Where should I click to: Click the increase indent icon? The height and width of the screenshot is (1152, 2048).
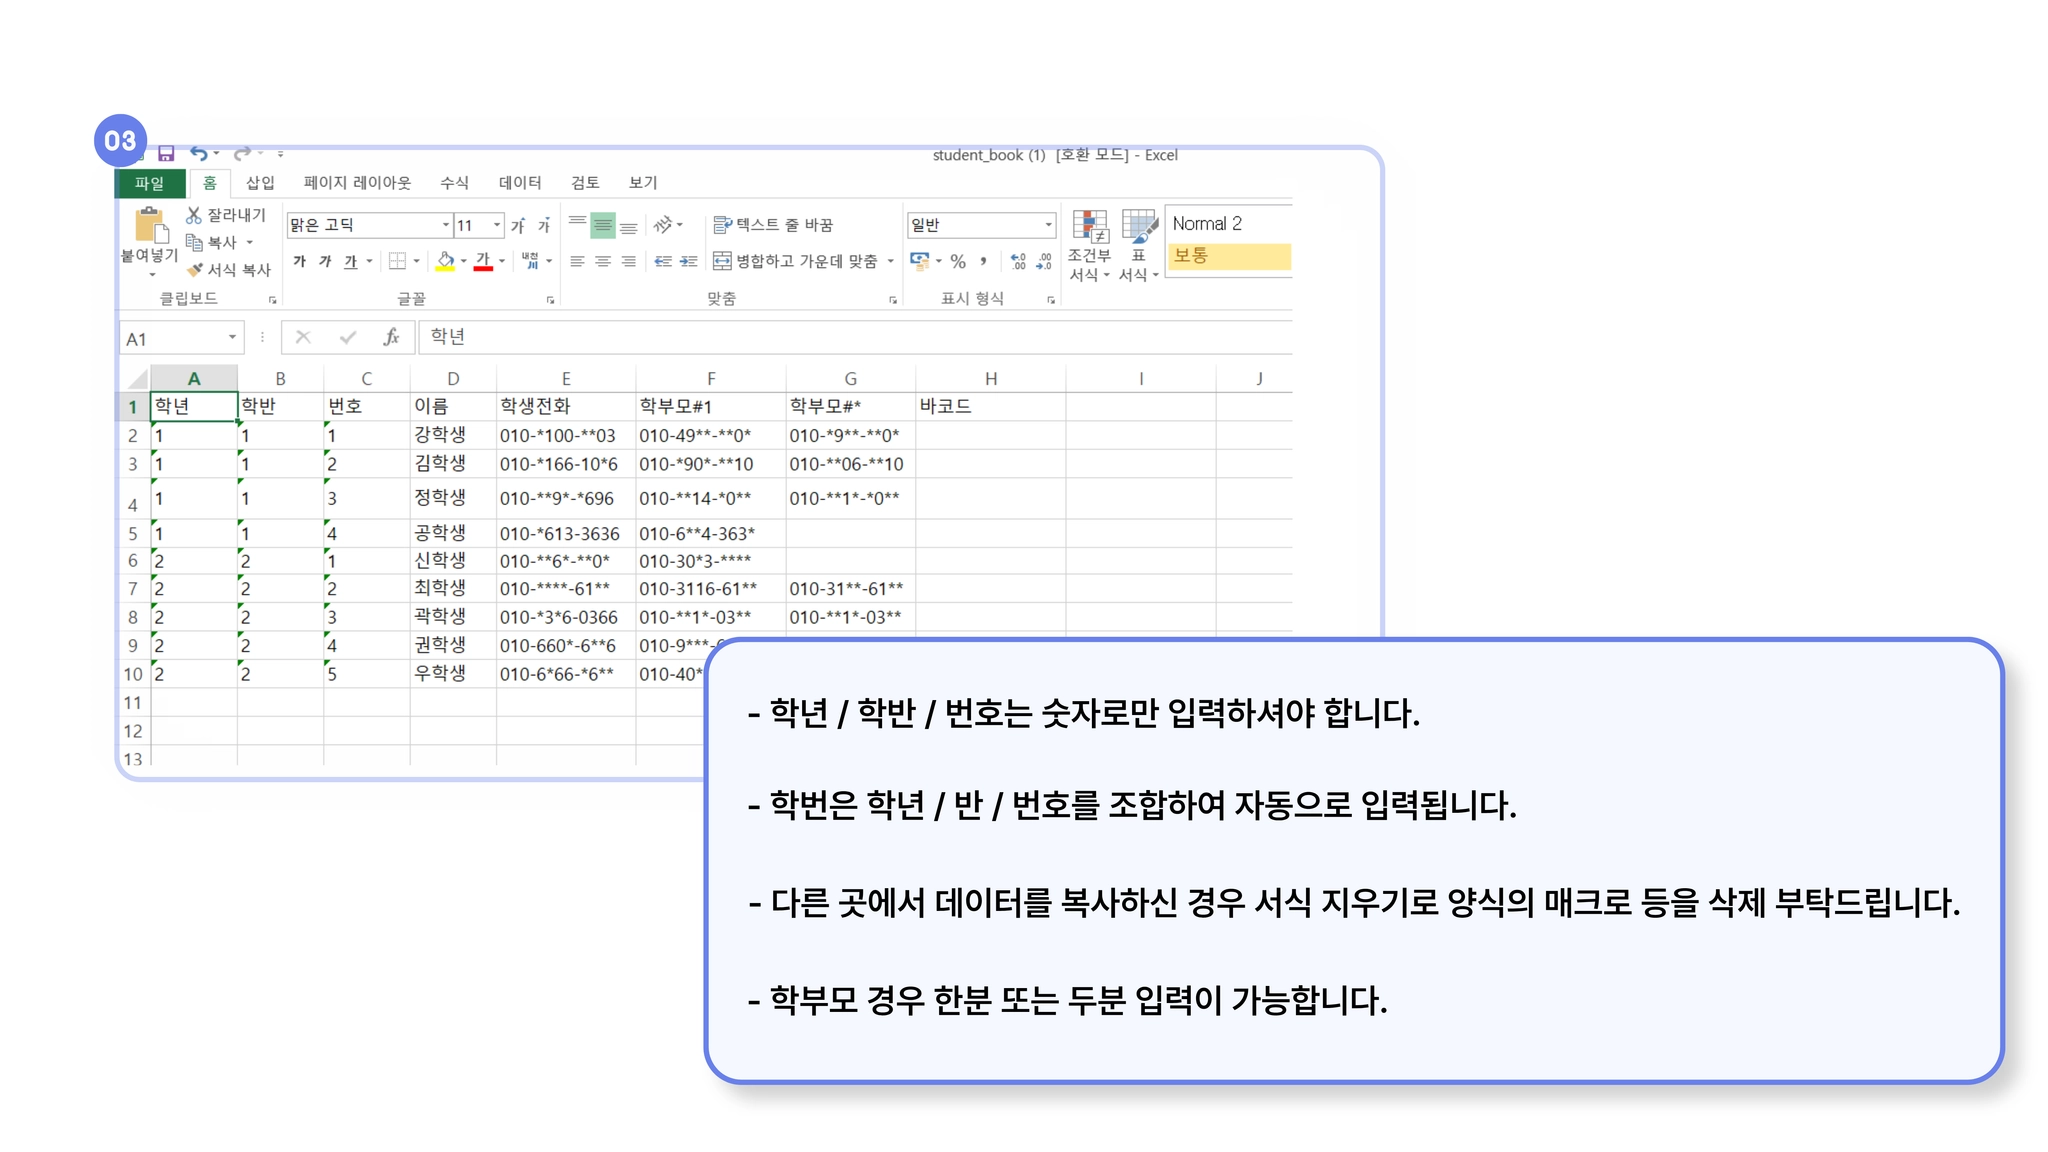tap(688, 261)
